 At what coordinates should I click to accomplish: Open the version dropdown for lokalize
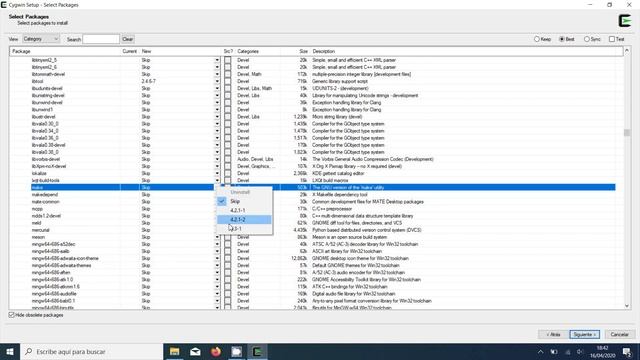click(217, 173)
